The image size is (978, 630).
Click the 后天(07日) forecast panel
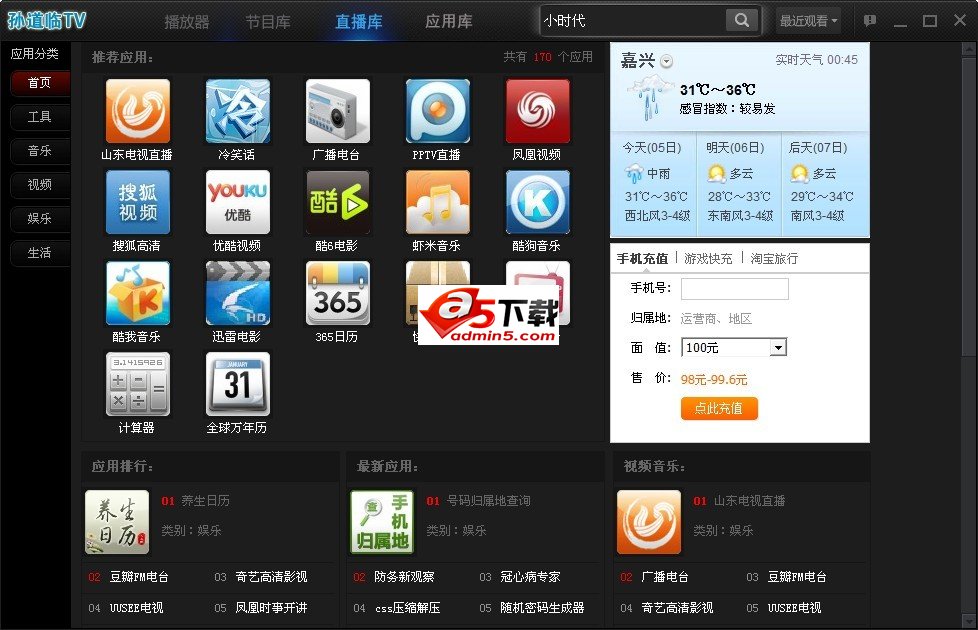825,184
